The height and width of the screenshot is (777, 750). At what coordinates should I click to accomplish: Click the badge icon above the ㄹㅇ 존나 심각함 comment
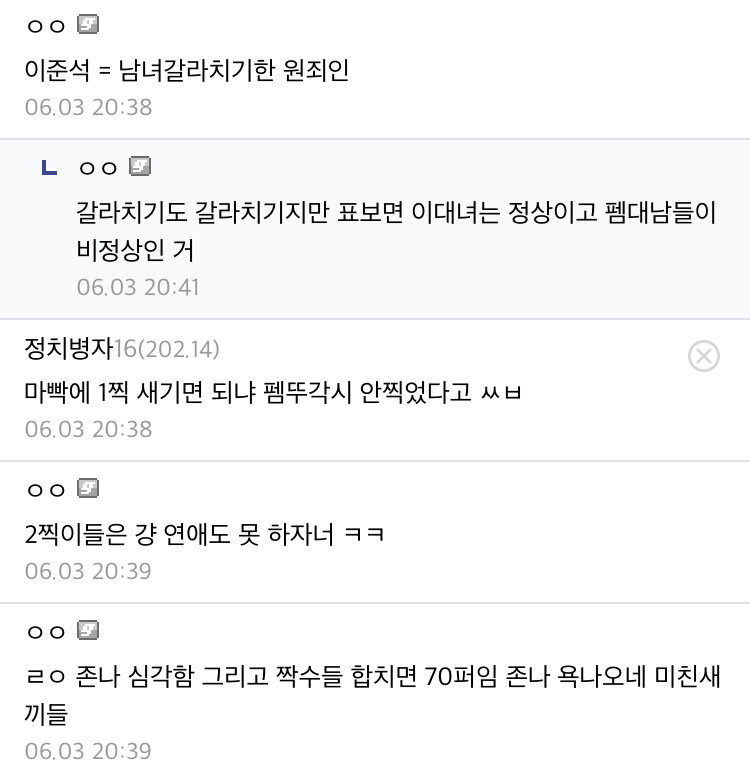pos(88,630)
